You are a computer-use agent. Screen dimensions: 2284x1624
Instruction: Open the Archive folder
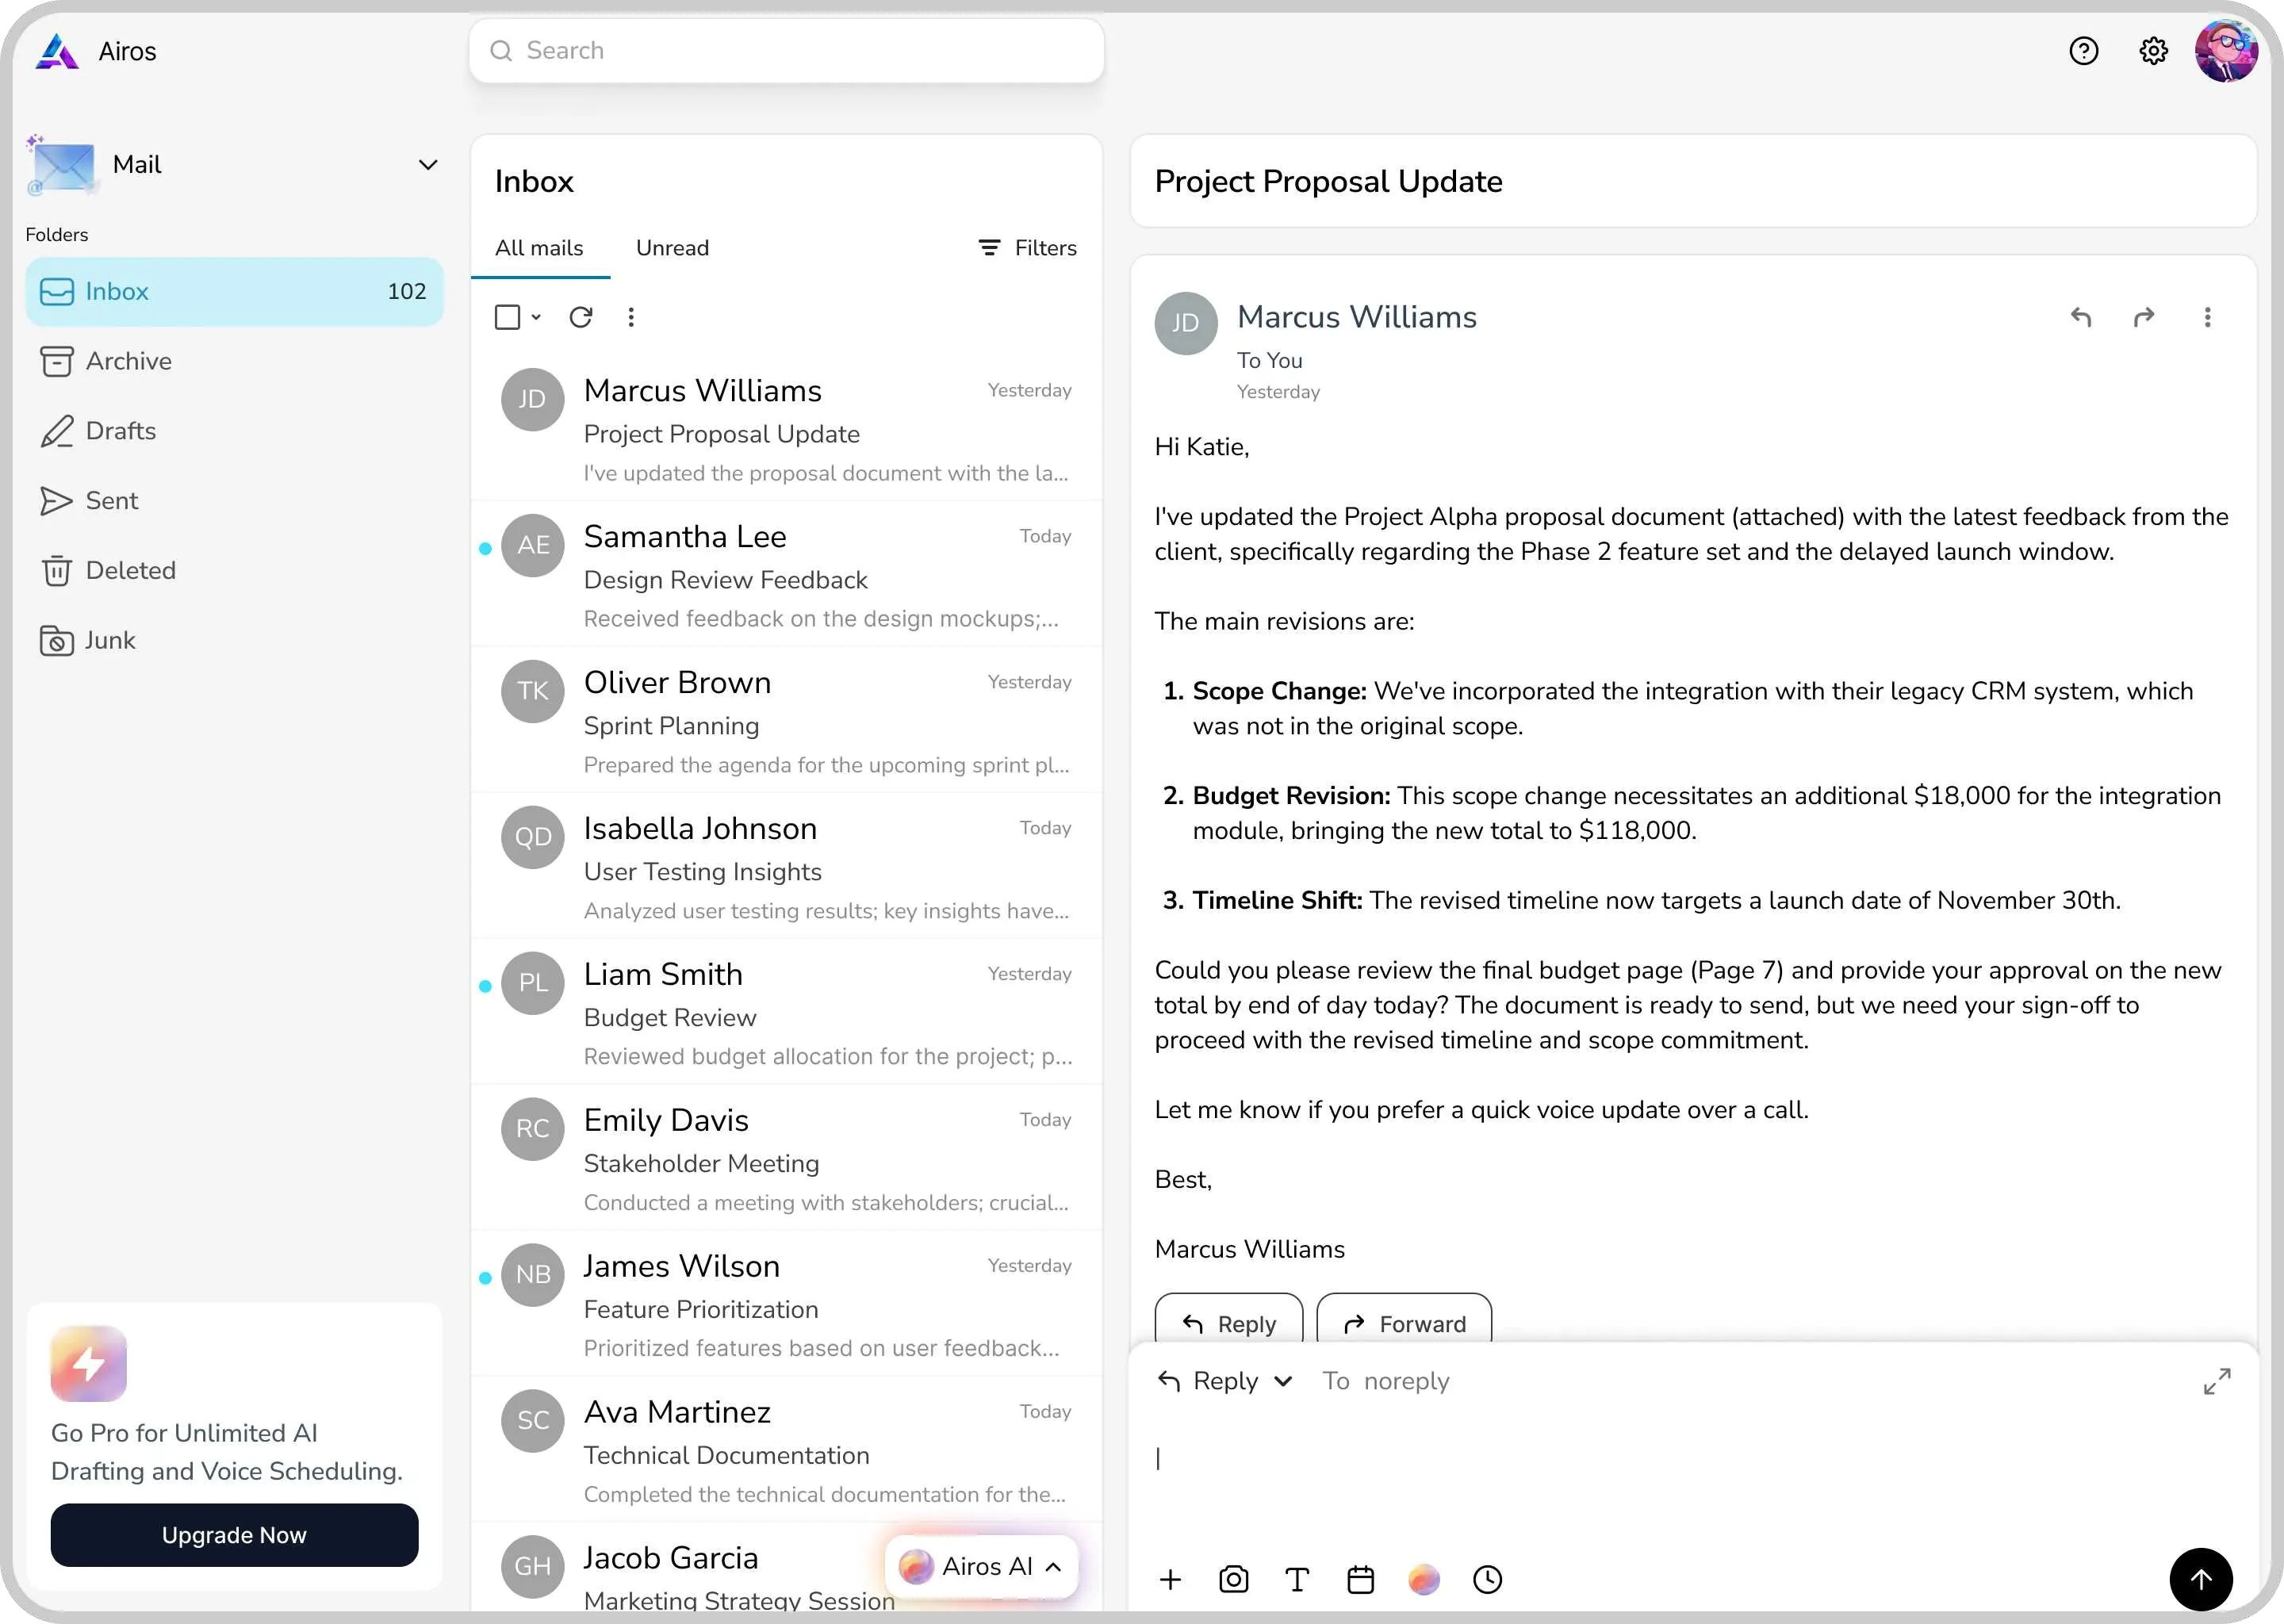point(234,361)
